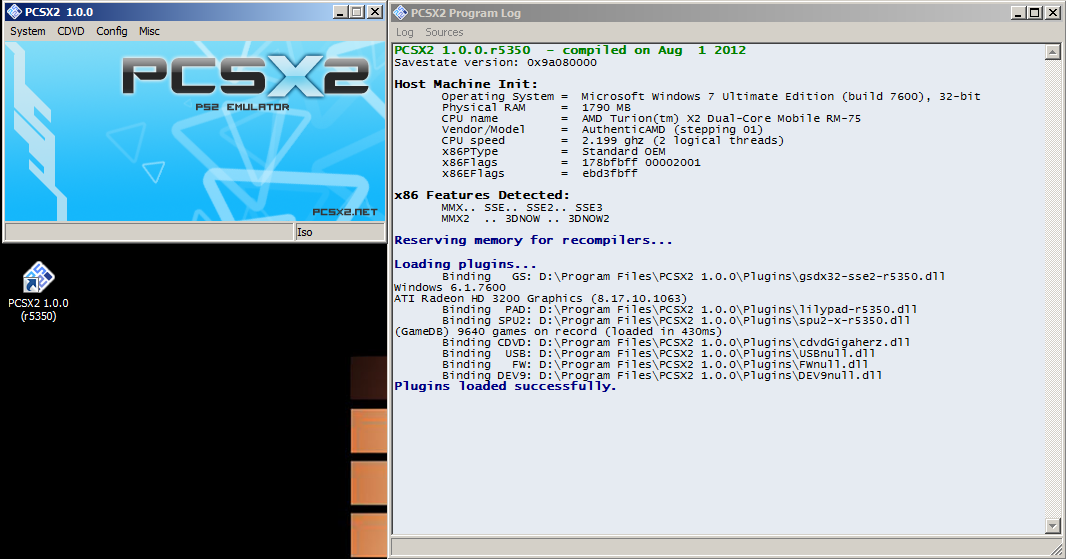
Task: Open PCSX2 1.0.0 (r5350) desktop shortcut
Action: [38, 292]
